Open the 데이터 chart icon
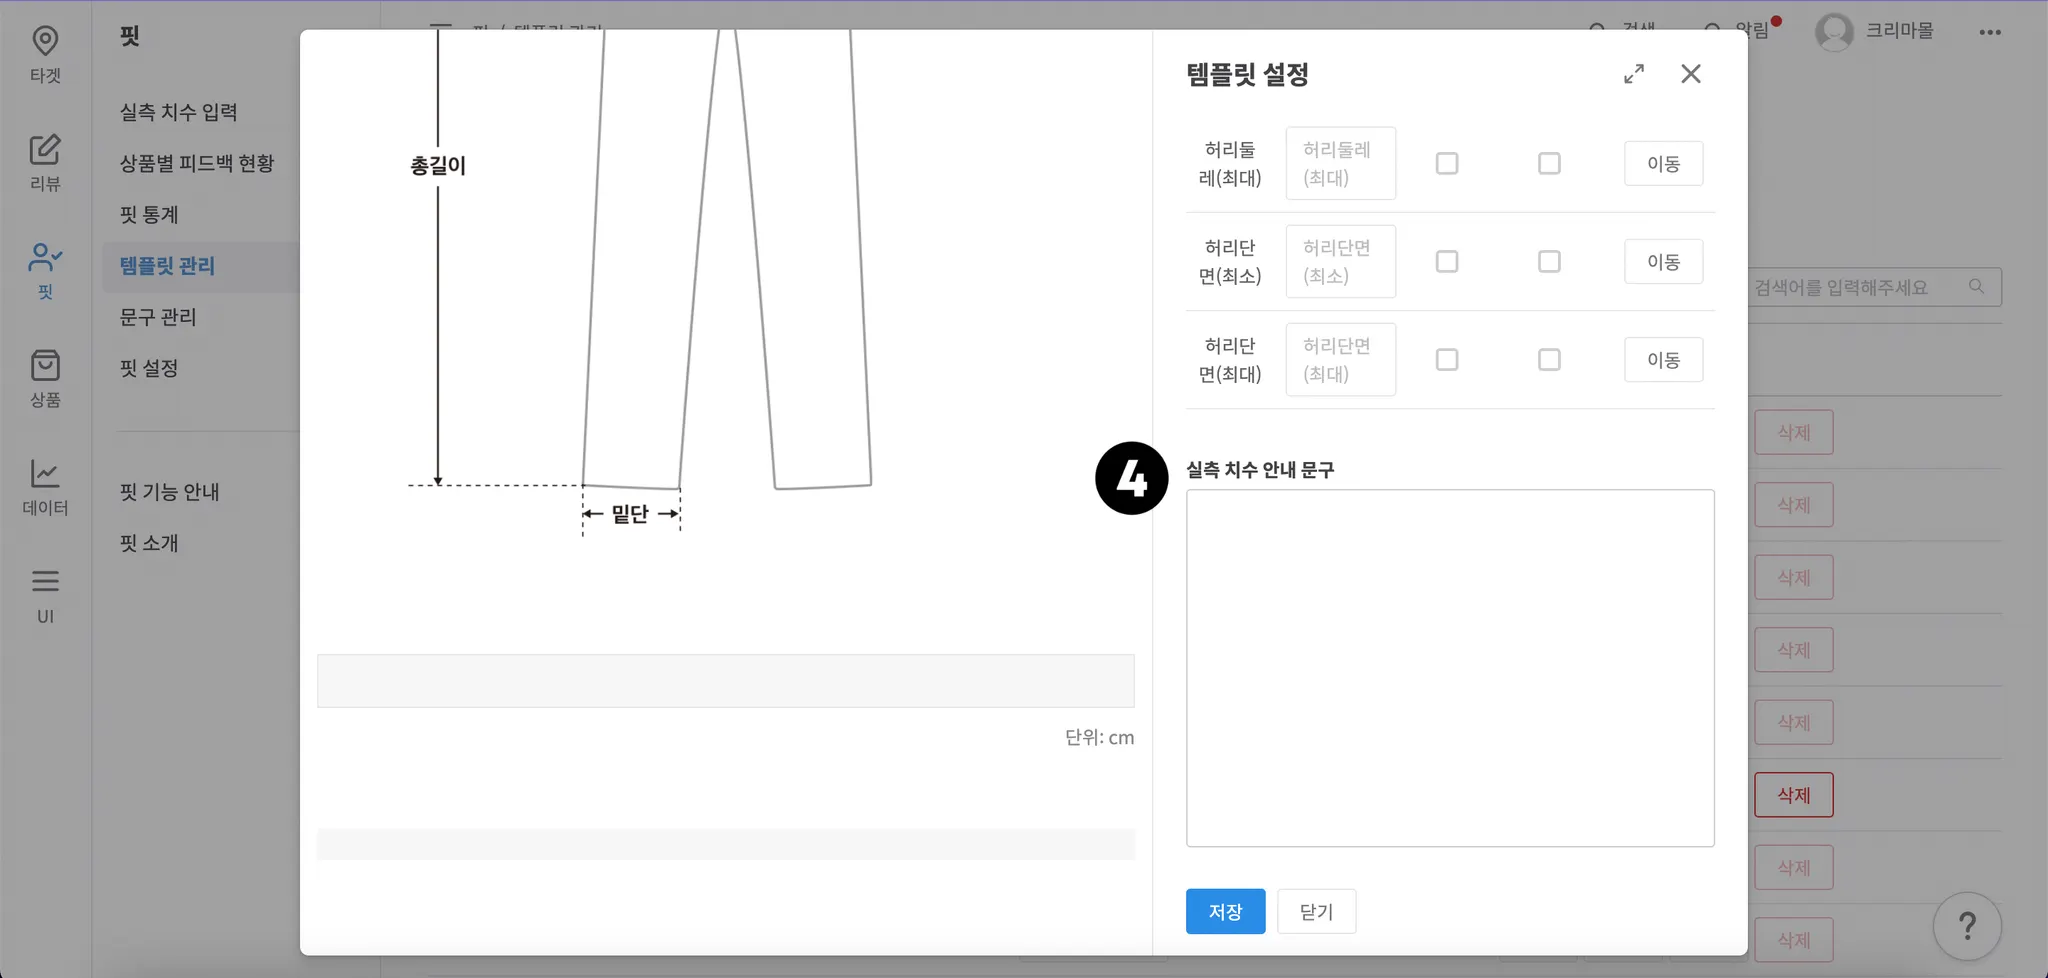2048x978 pixels. pyautogui.click(x=45, y=486)
